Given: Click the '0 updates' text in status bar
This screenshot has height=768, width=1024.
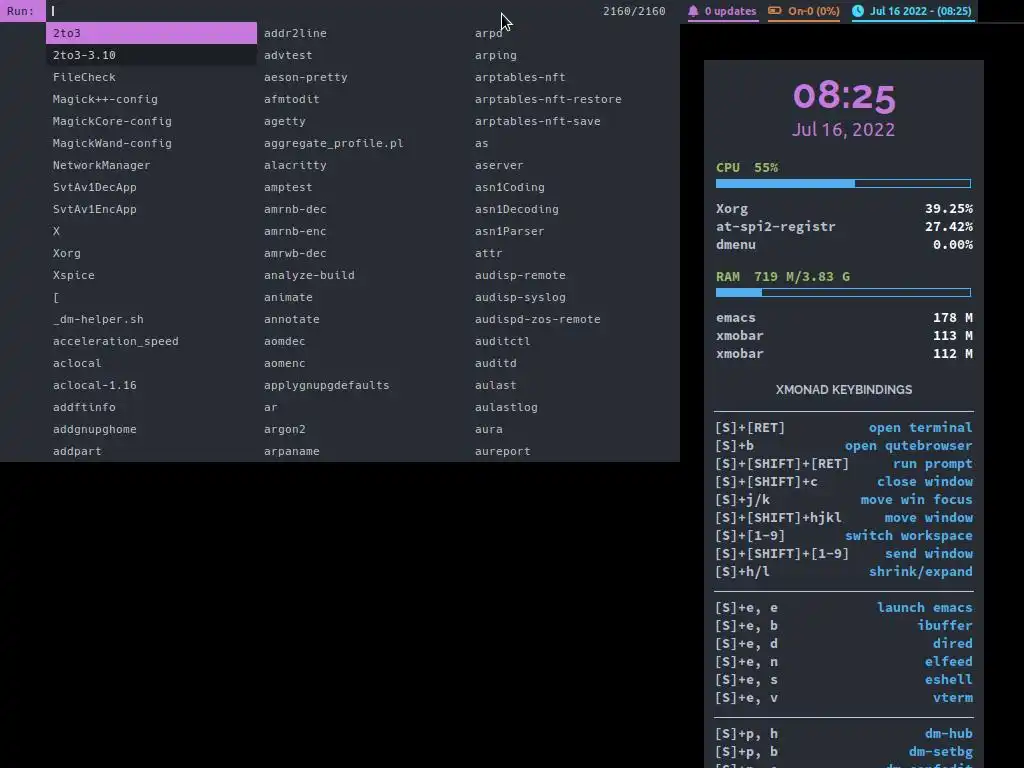Looking at the screenshot, I should click(x=730, y=11).
